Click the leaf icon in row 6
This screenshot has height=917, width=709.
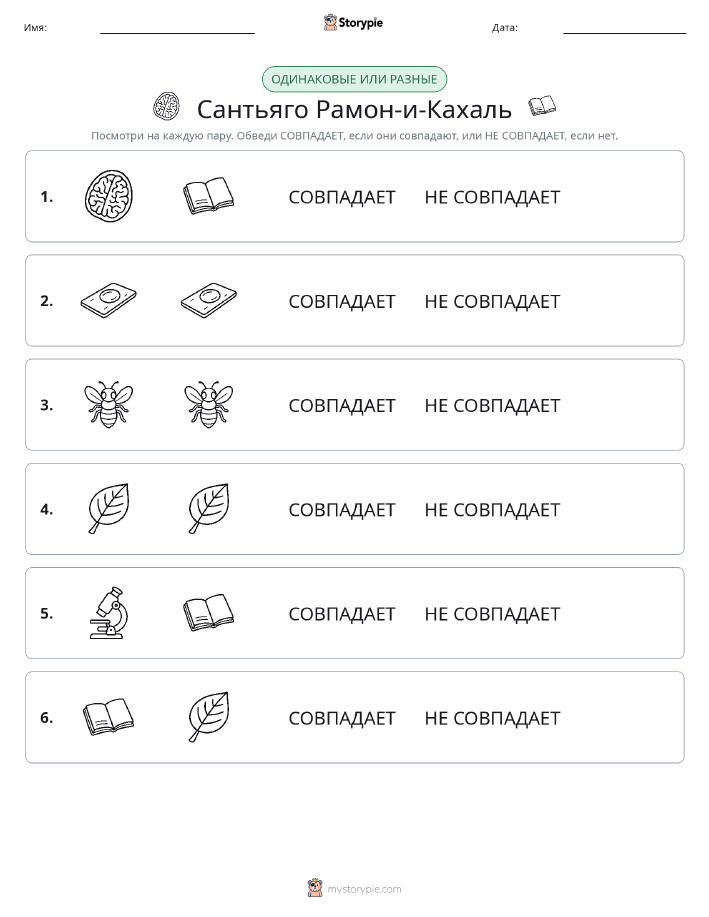tap(208, 717)
